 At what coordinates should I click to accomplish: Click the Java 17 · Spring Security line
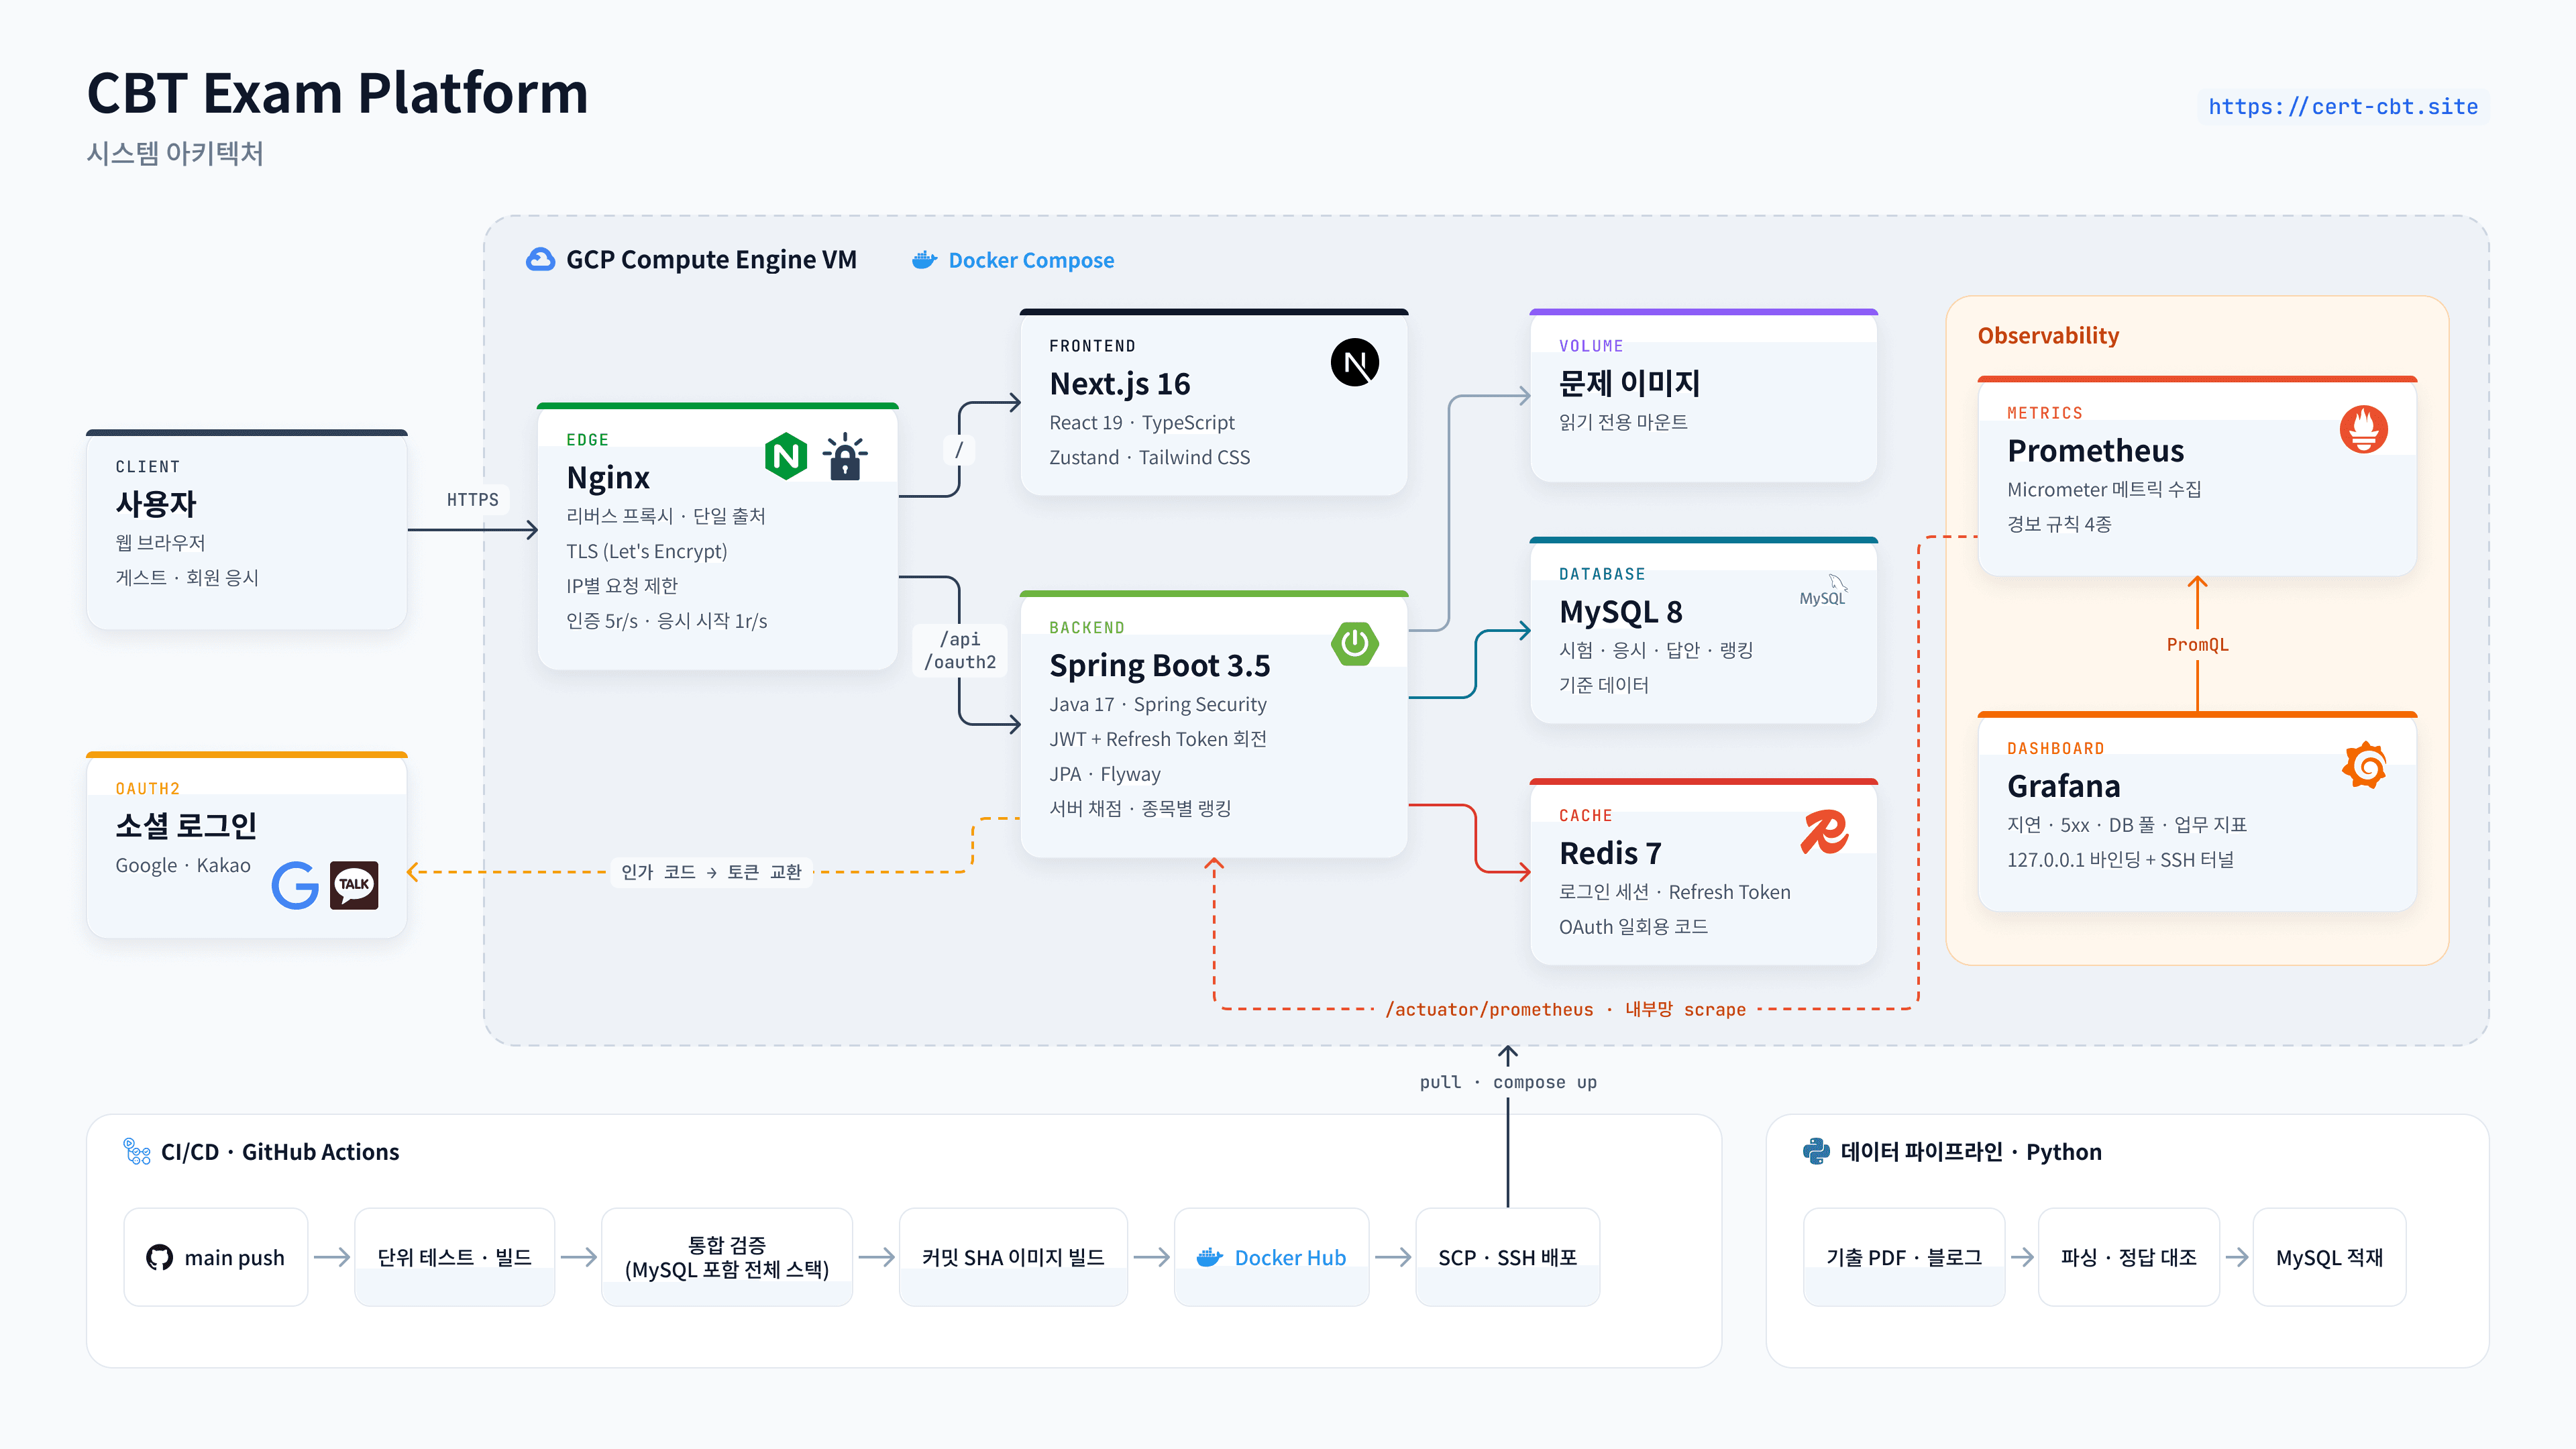[x=1157, y=705]
